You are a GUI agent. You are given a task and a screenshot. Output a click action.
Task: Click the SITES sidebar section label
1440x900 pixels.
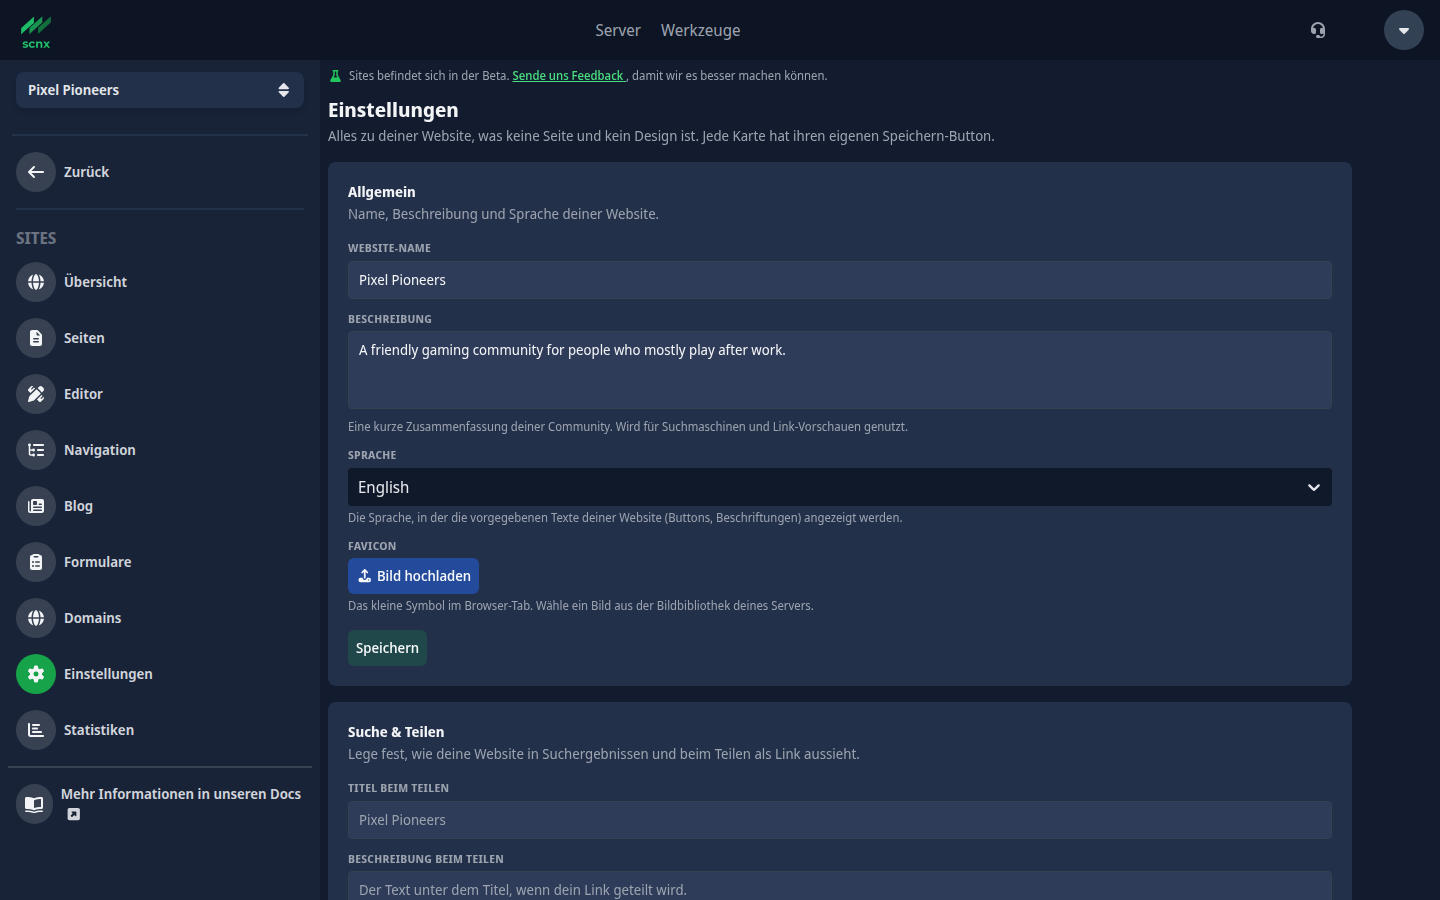pyautogui.click(x=36, y=238)
